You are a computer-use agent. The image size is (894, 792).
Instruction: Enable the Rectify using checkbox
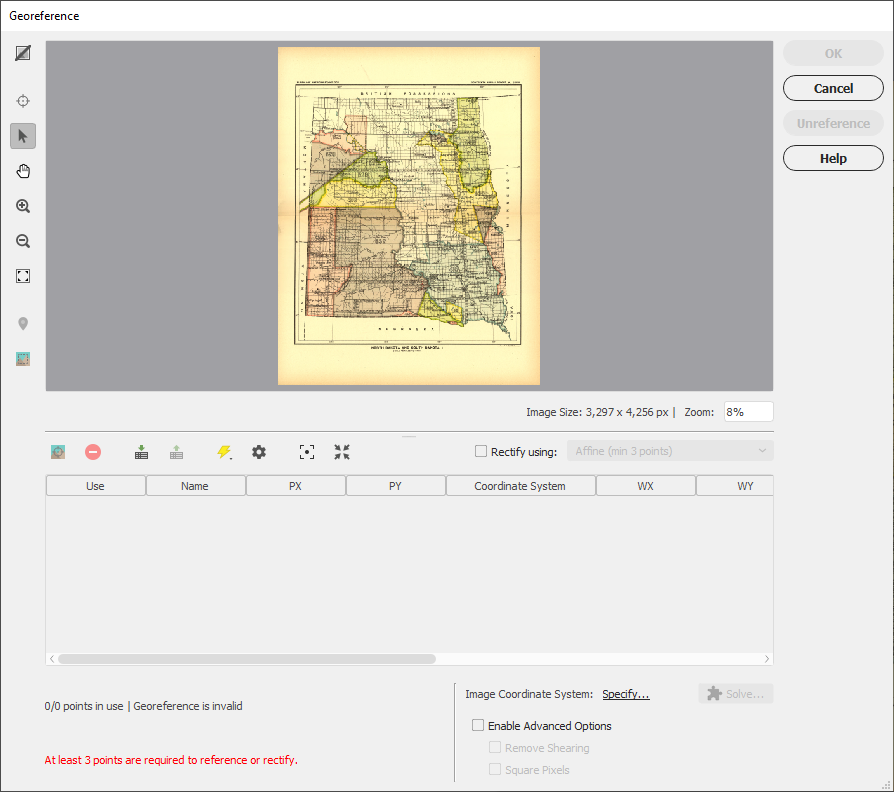481,452
